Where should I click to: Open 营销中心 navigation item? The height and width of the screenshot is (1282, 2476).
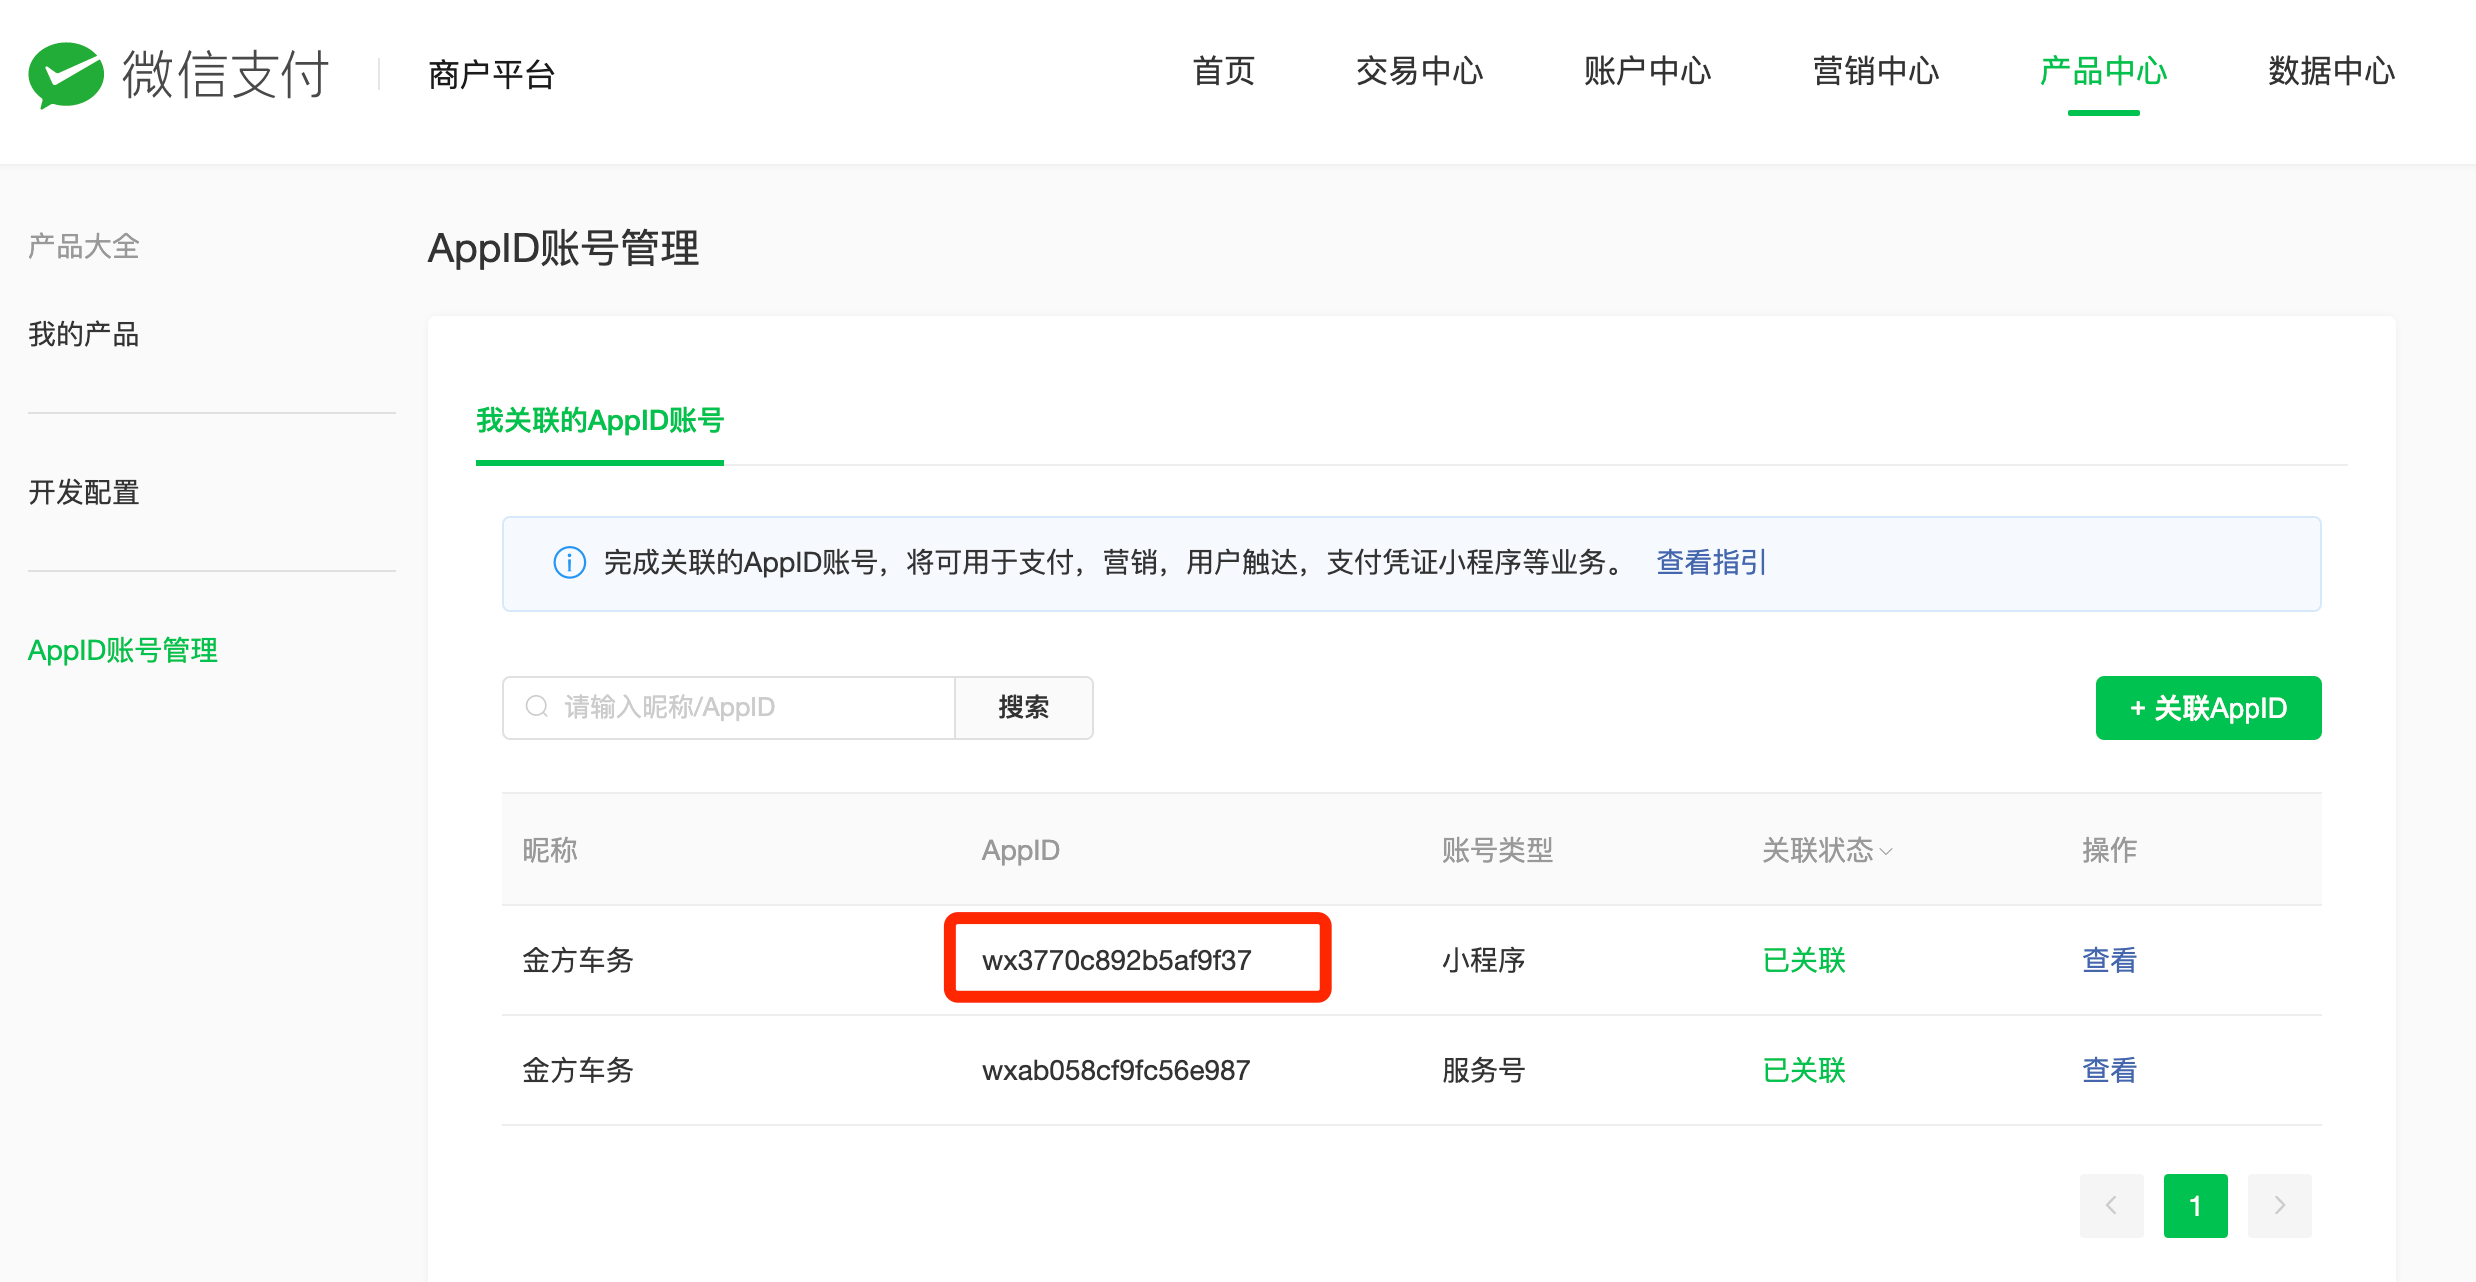tap(1875, 72)
